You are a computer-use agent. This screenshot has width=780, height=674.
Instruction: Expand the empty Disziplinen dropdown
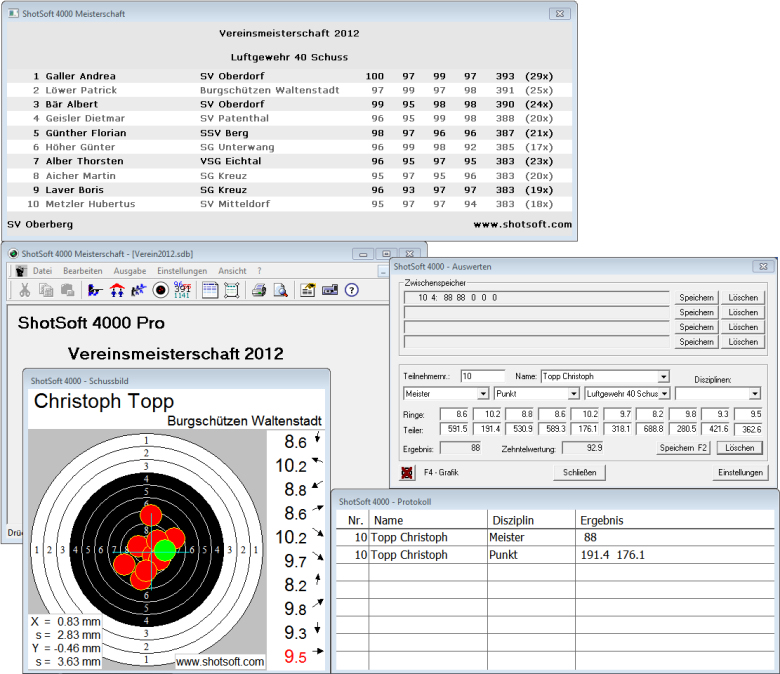coord(754,394)
